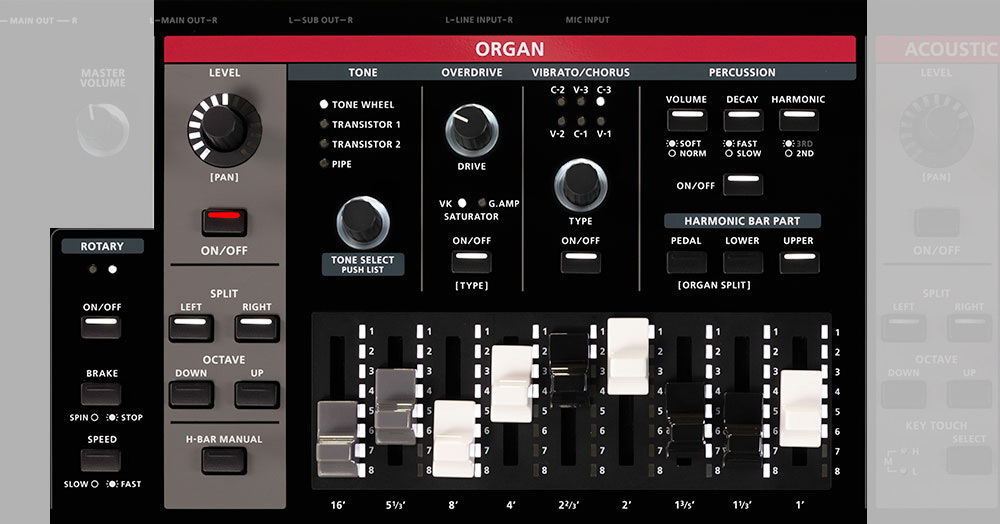This screenshot has height=524, width=1000.
Task: Toggle the Vibrato/Chorus ON/OFF button
Action: (580, 261)
